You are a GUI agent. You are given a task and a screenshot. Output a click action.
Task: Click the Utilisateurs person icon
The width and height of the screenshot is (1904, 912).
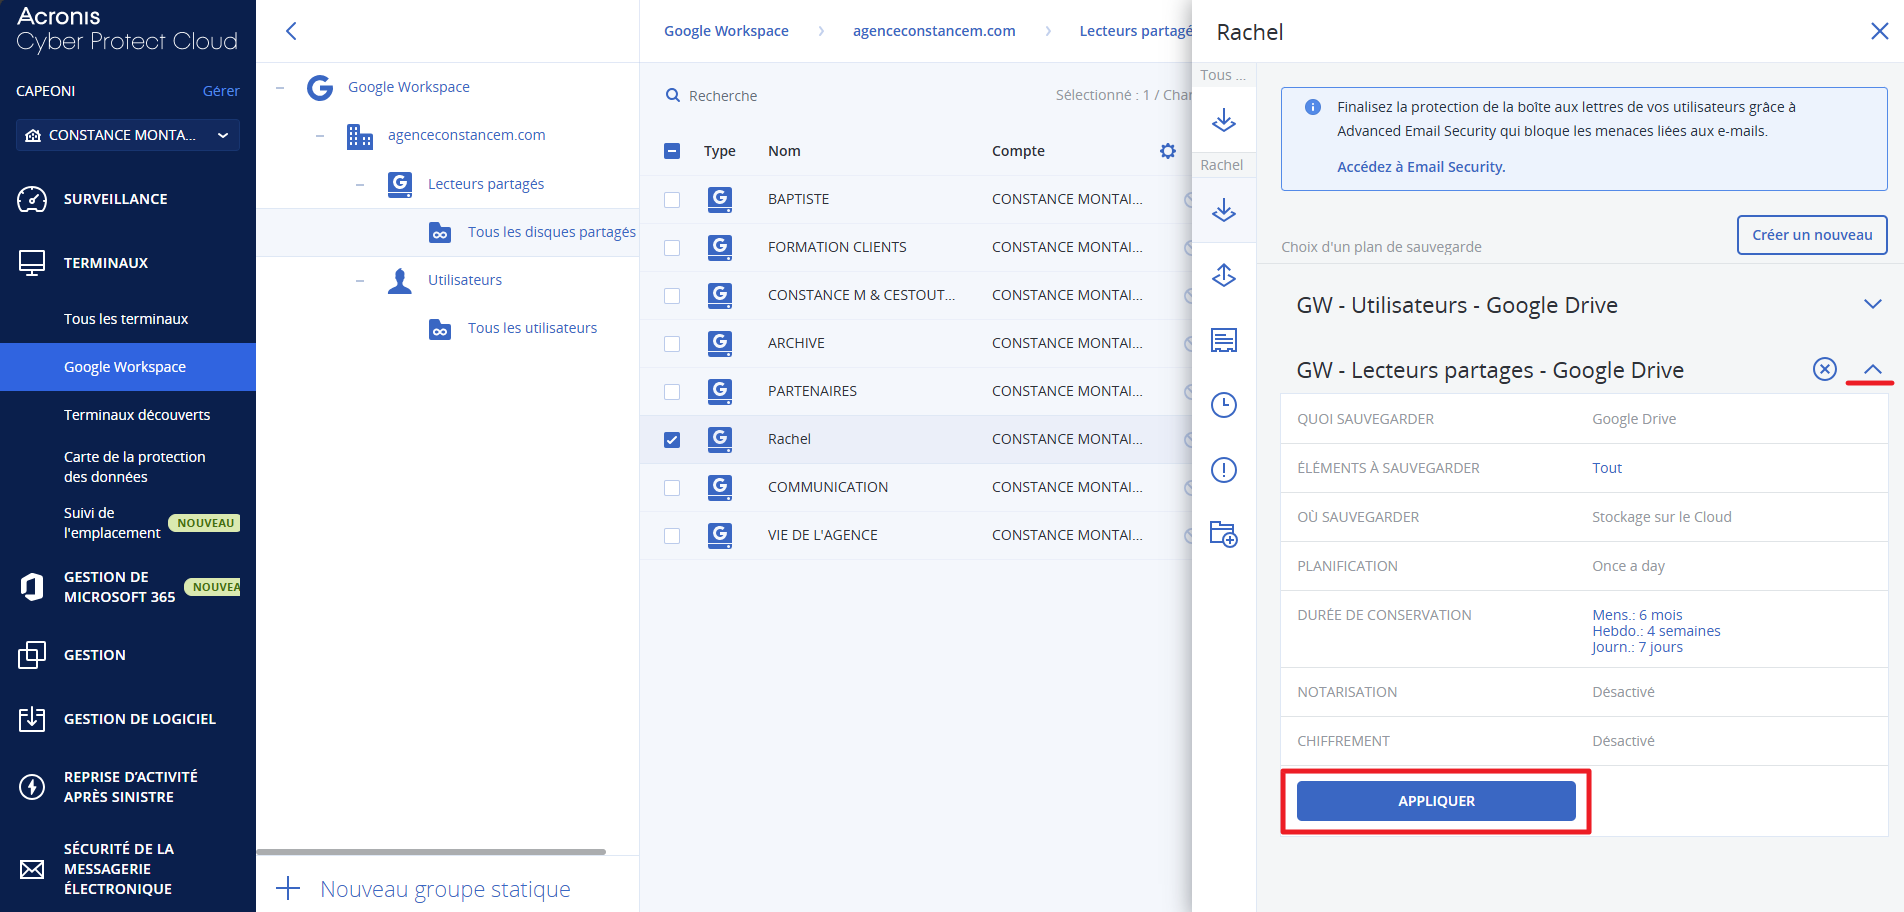coord(400,281)
